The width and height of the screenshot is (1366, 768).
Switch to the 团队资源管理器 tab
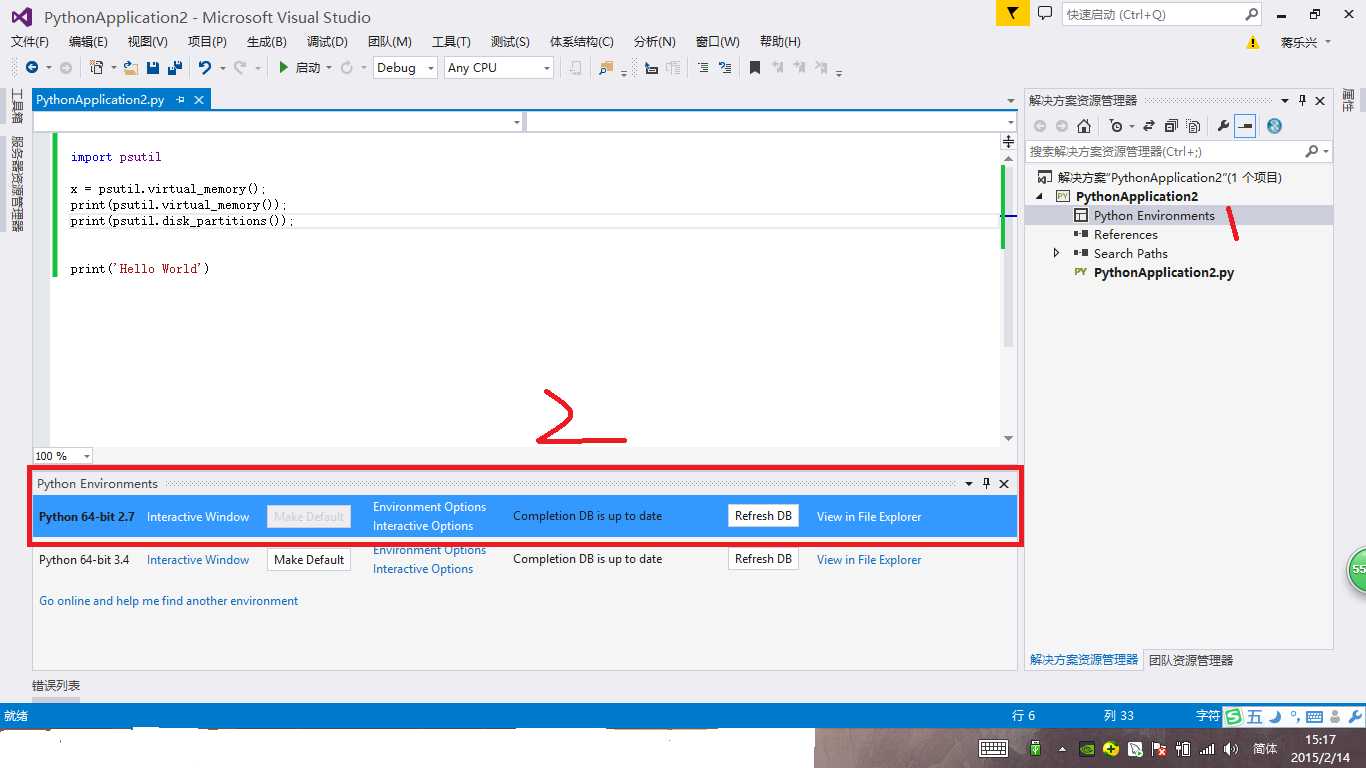[1191, 660]
